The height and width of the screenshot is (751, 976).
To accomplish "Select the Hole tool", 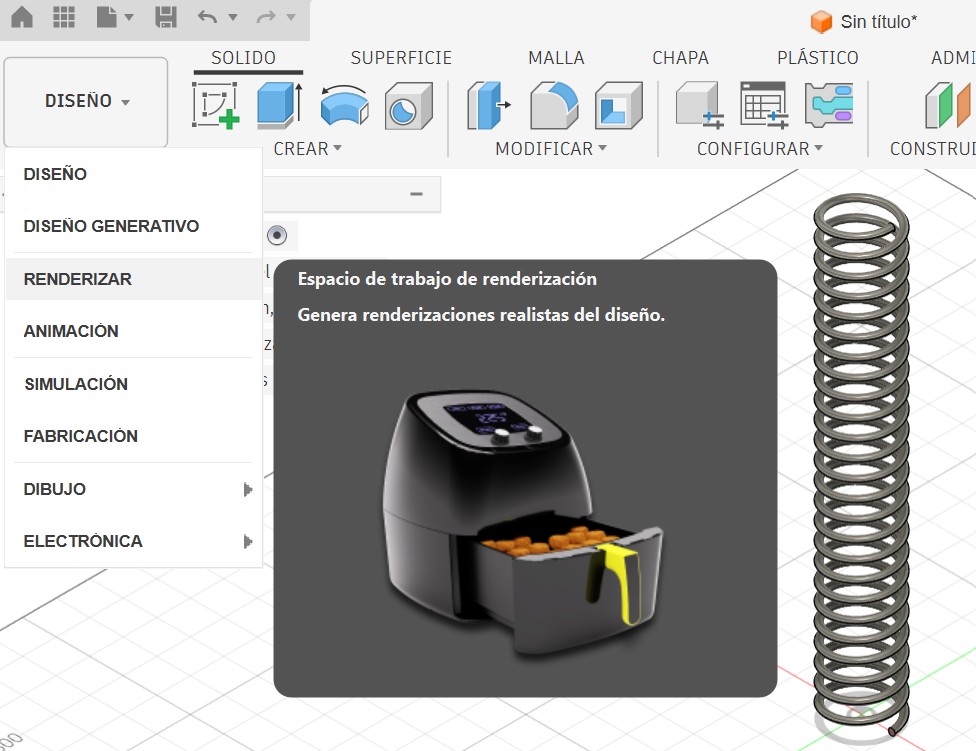I will (x=408, y=105).
